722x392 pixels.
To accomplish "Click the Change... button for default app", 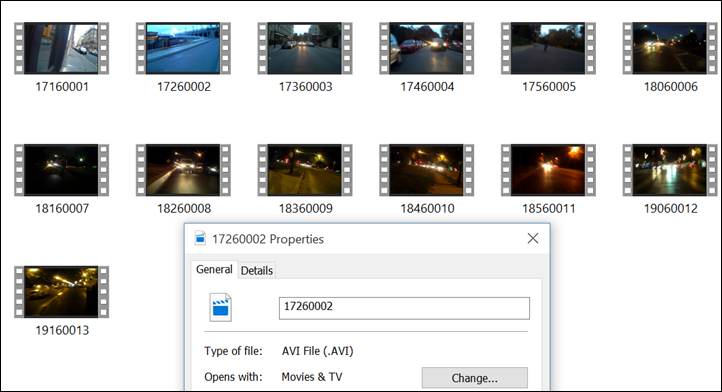I will point(474,378).
